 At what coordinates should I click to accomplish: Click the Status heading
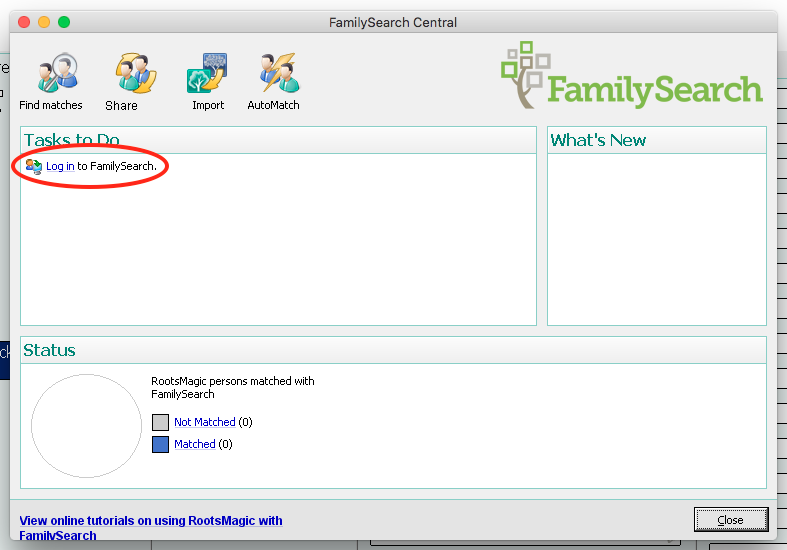[x=49, y=350]
